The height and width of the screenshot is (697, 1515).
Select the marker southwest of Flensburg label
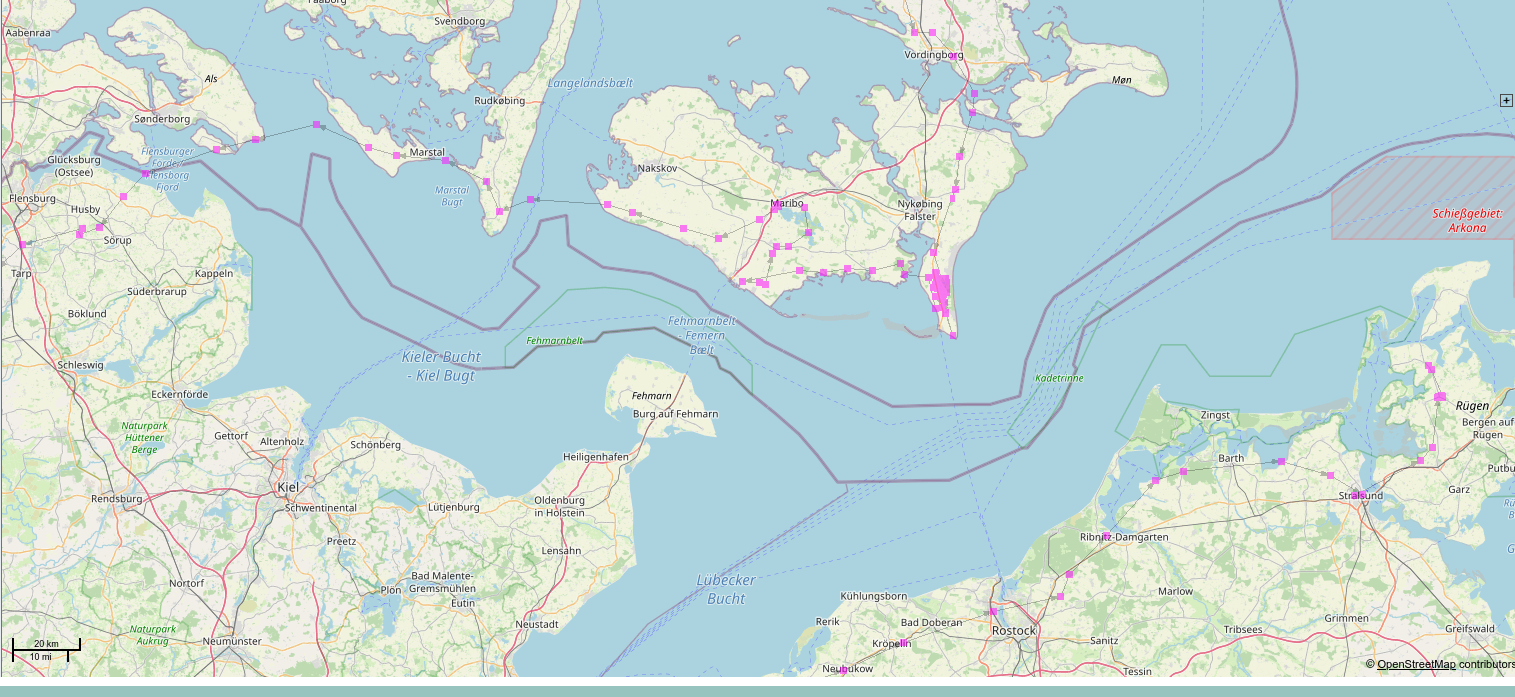22,244
